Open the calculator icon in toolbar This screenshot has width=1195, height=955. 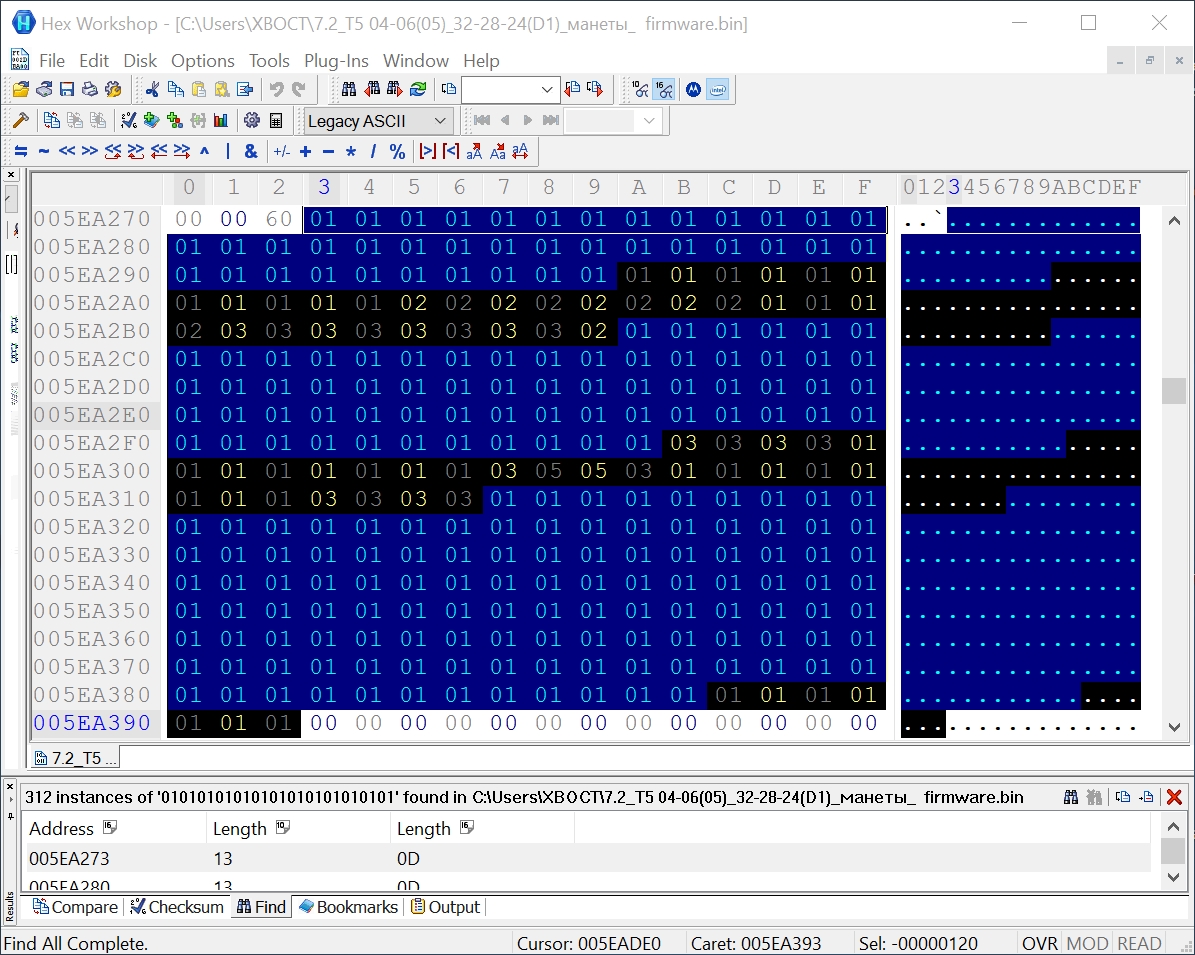pyautogui.click(x=276, y=121)
